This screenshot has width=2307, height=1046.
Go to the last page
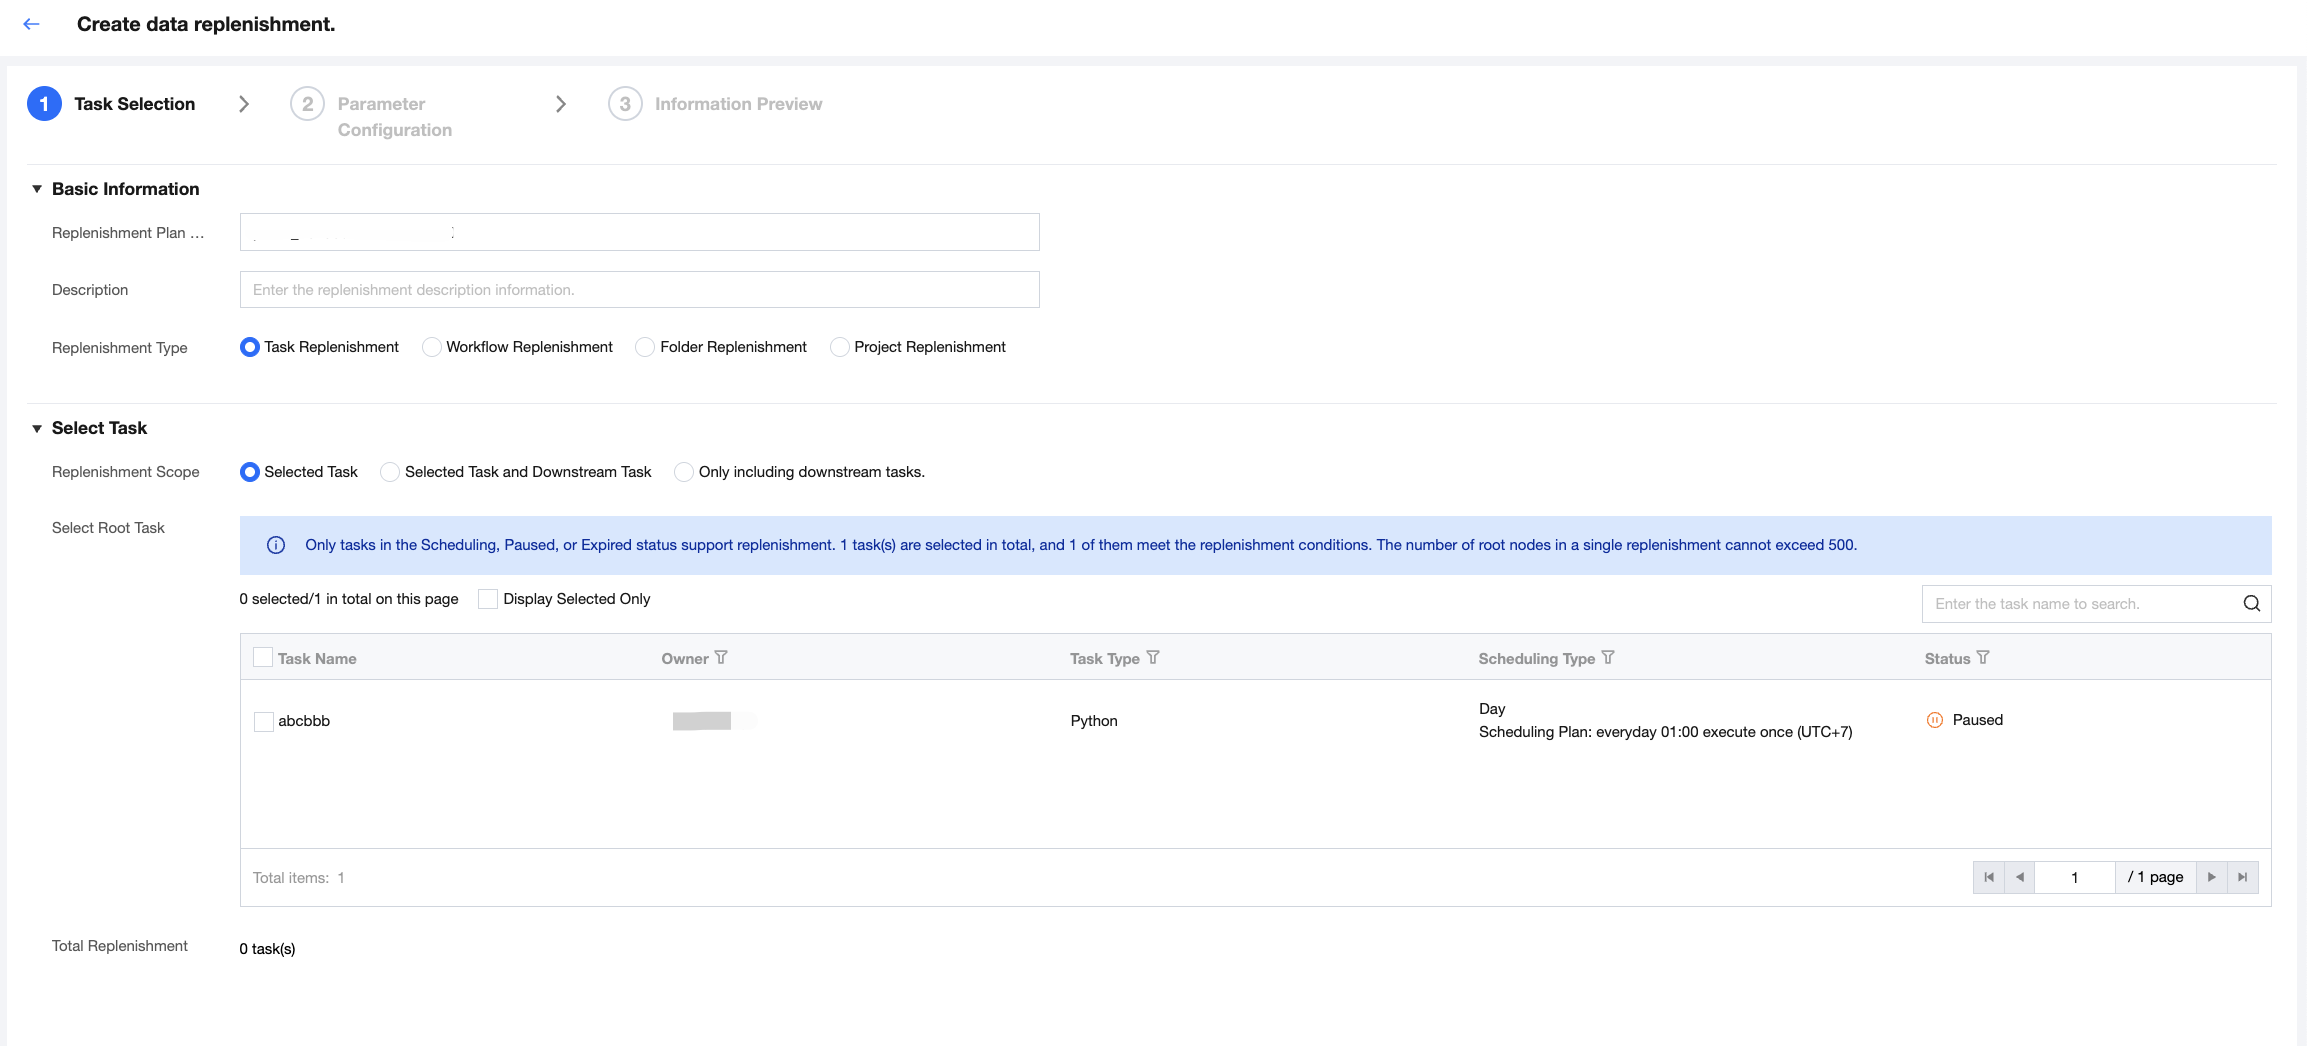tap(2243, 877)
